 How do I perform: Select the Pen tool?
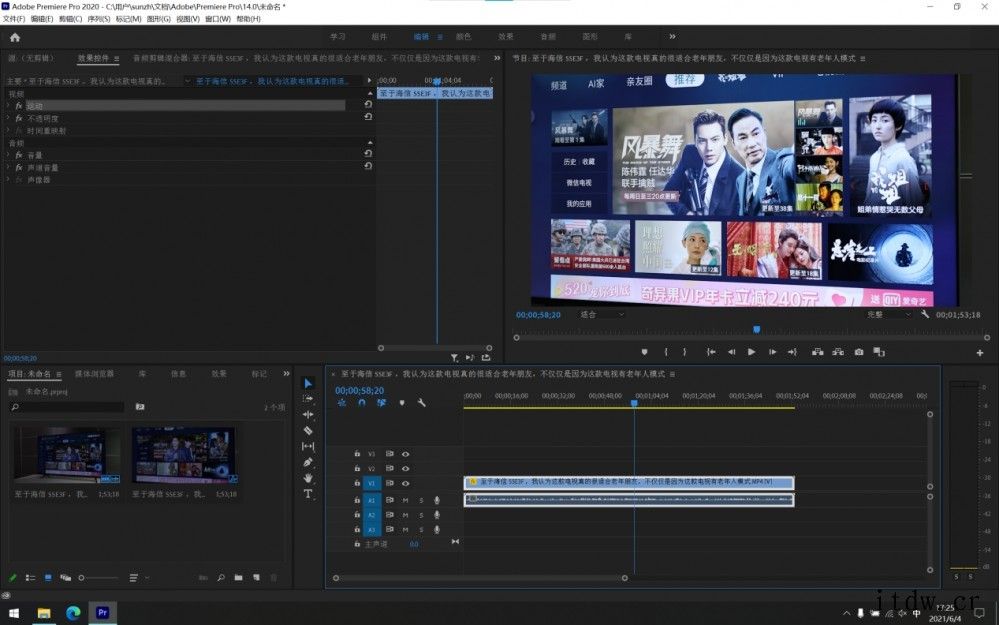[x=308, y=463]
